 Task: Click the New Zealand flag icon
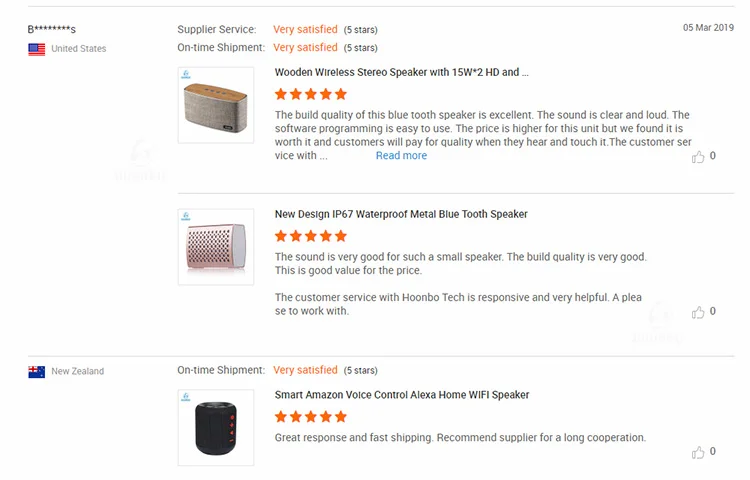tap(37, 372)
